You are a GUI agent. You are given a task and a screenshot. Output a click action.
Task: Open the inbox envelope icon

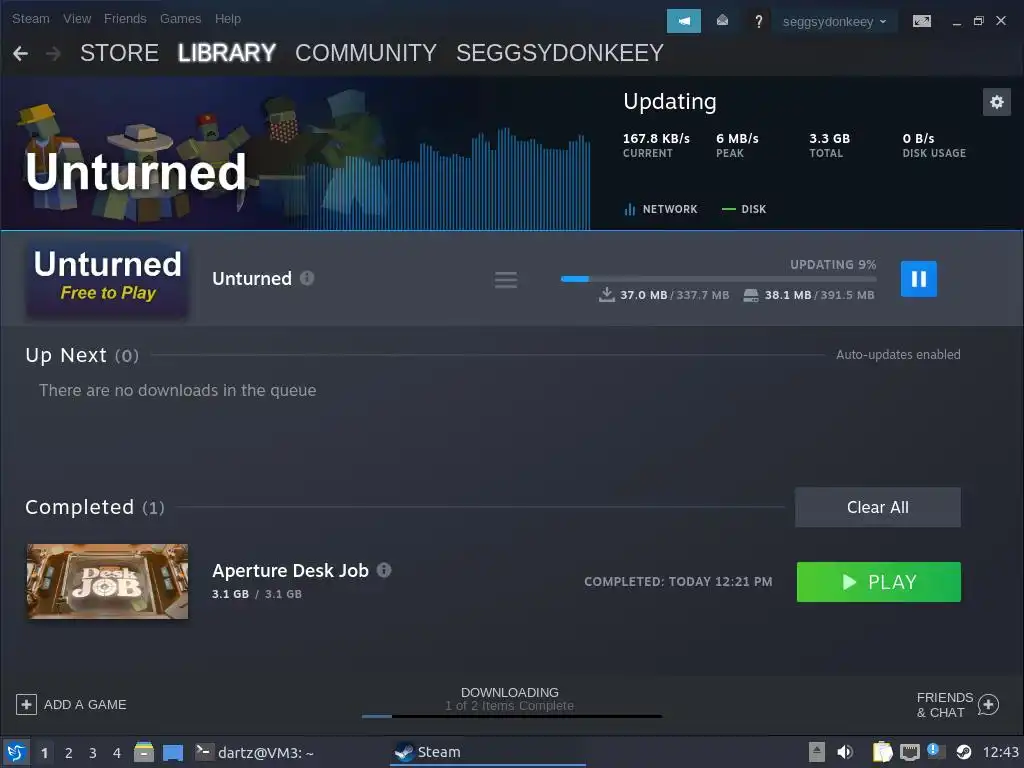coord(722,21)
